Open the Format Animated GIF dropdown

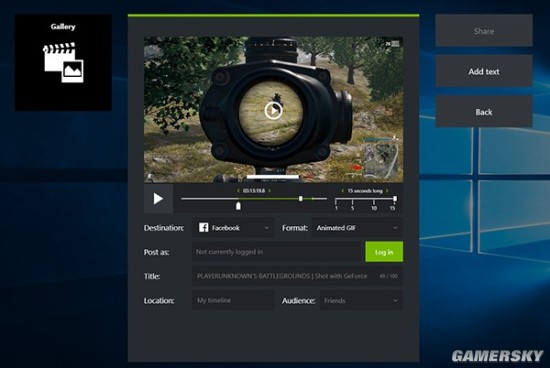coord(357,228)
